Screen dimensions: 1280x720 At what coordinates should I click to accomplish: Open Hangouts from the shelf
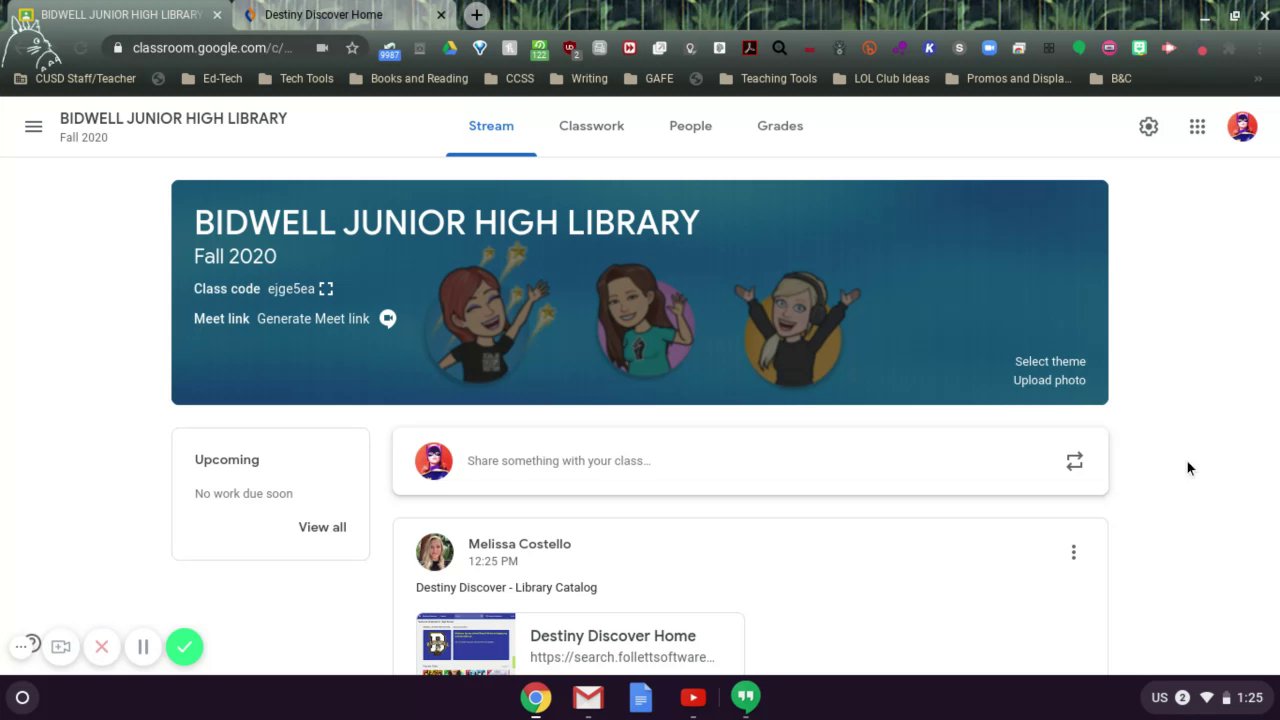(x=745, y=697)
